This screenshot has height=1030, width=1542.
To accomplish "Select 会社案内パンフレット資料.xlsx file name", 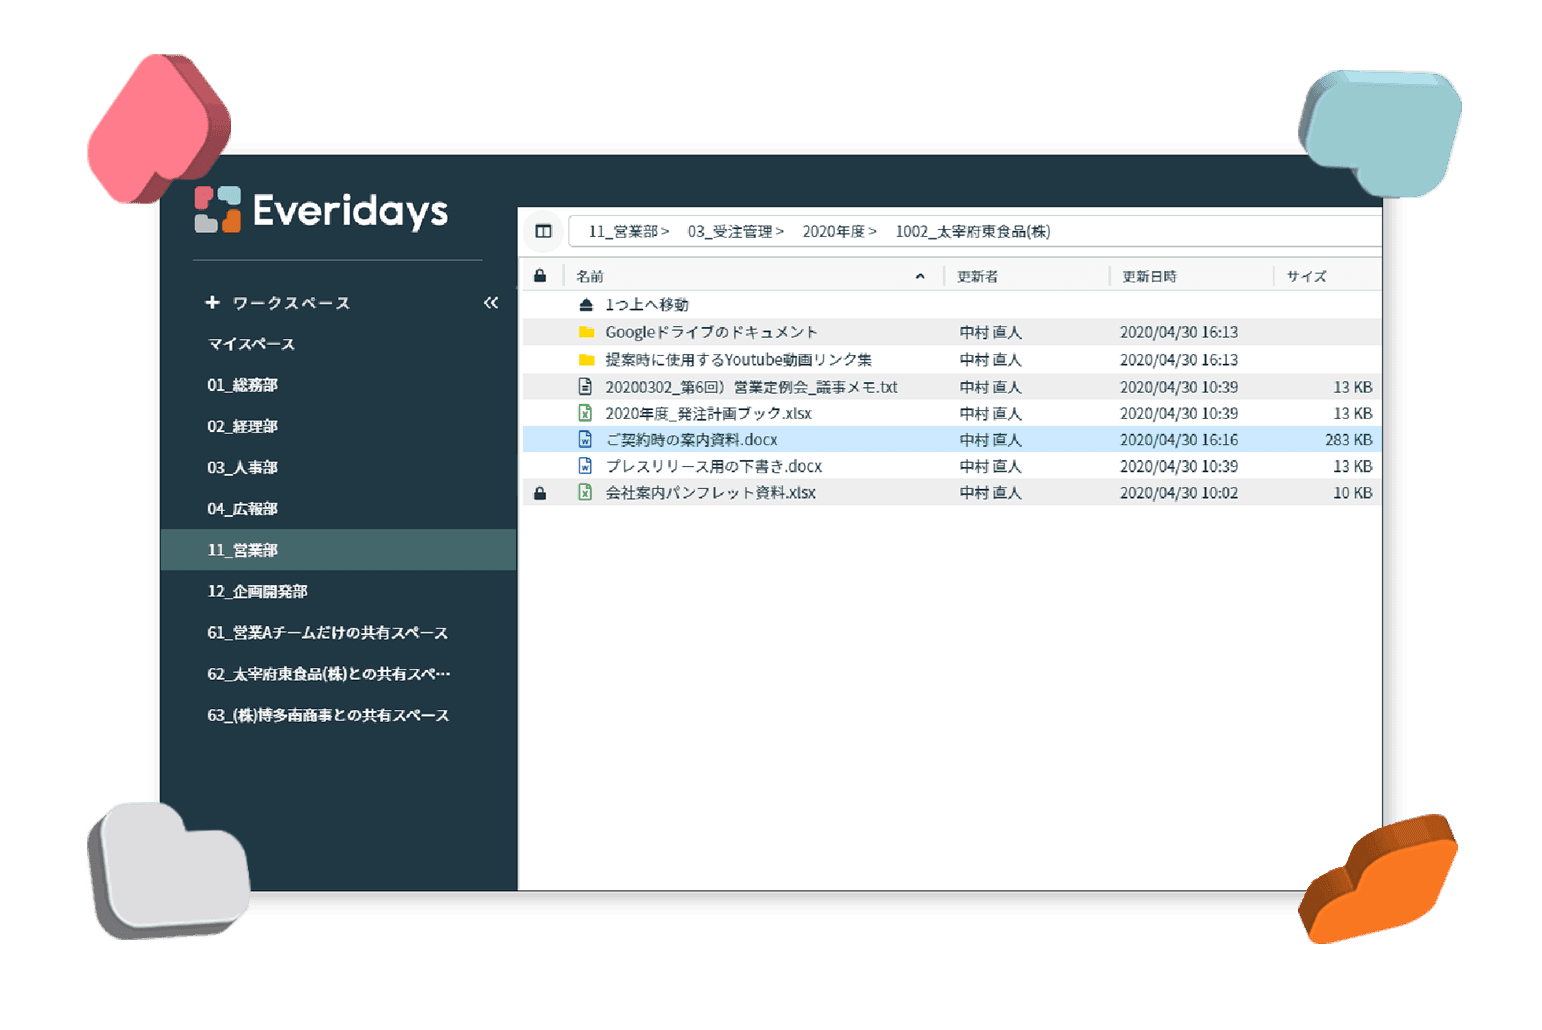I will point(710,492).
